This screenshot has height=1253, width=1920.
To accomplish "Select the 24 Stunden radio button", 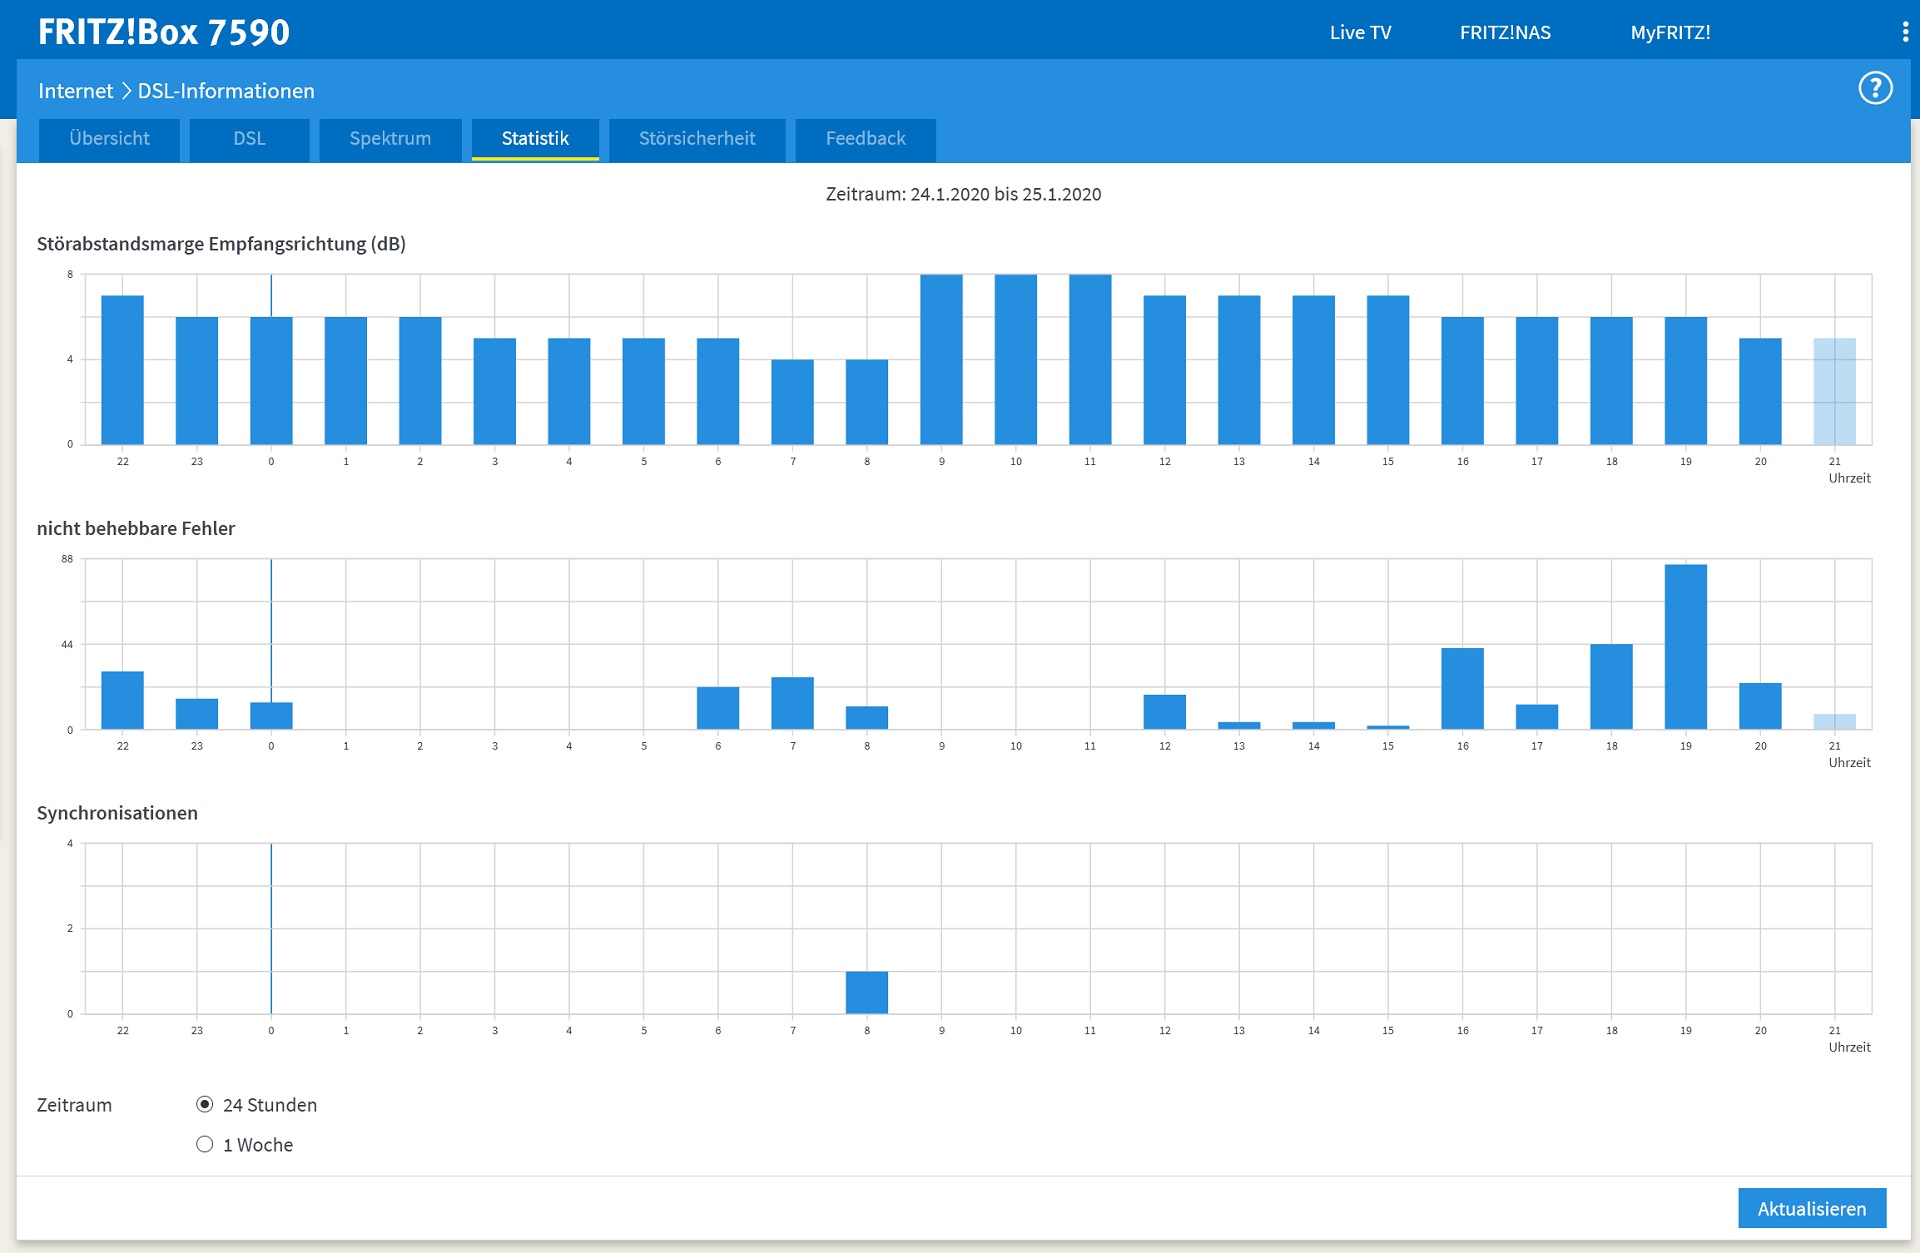I will point(205,1104).
